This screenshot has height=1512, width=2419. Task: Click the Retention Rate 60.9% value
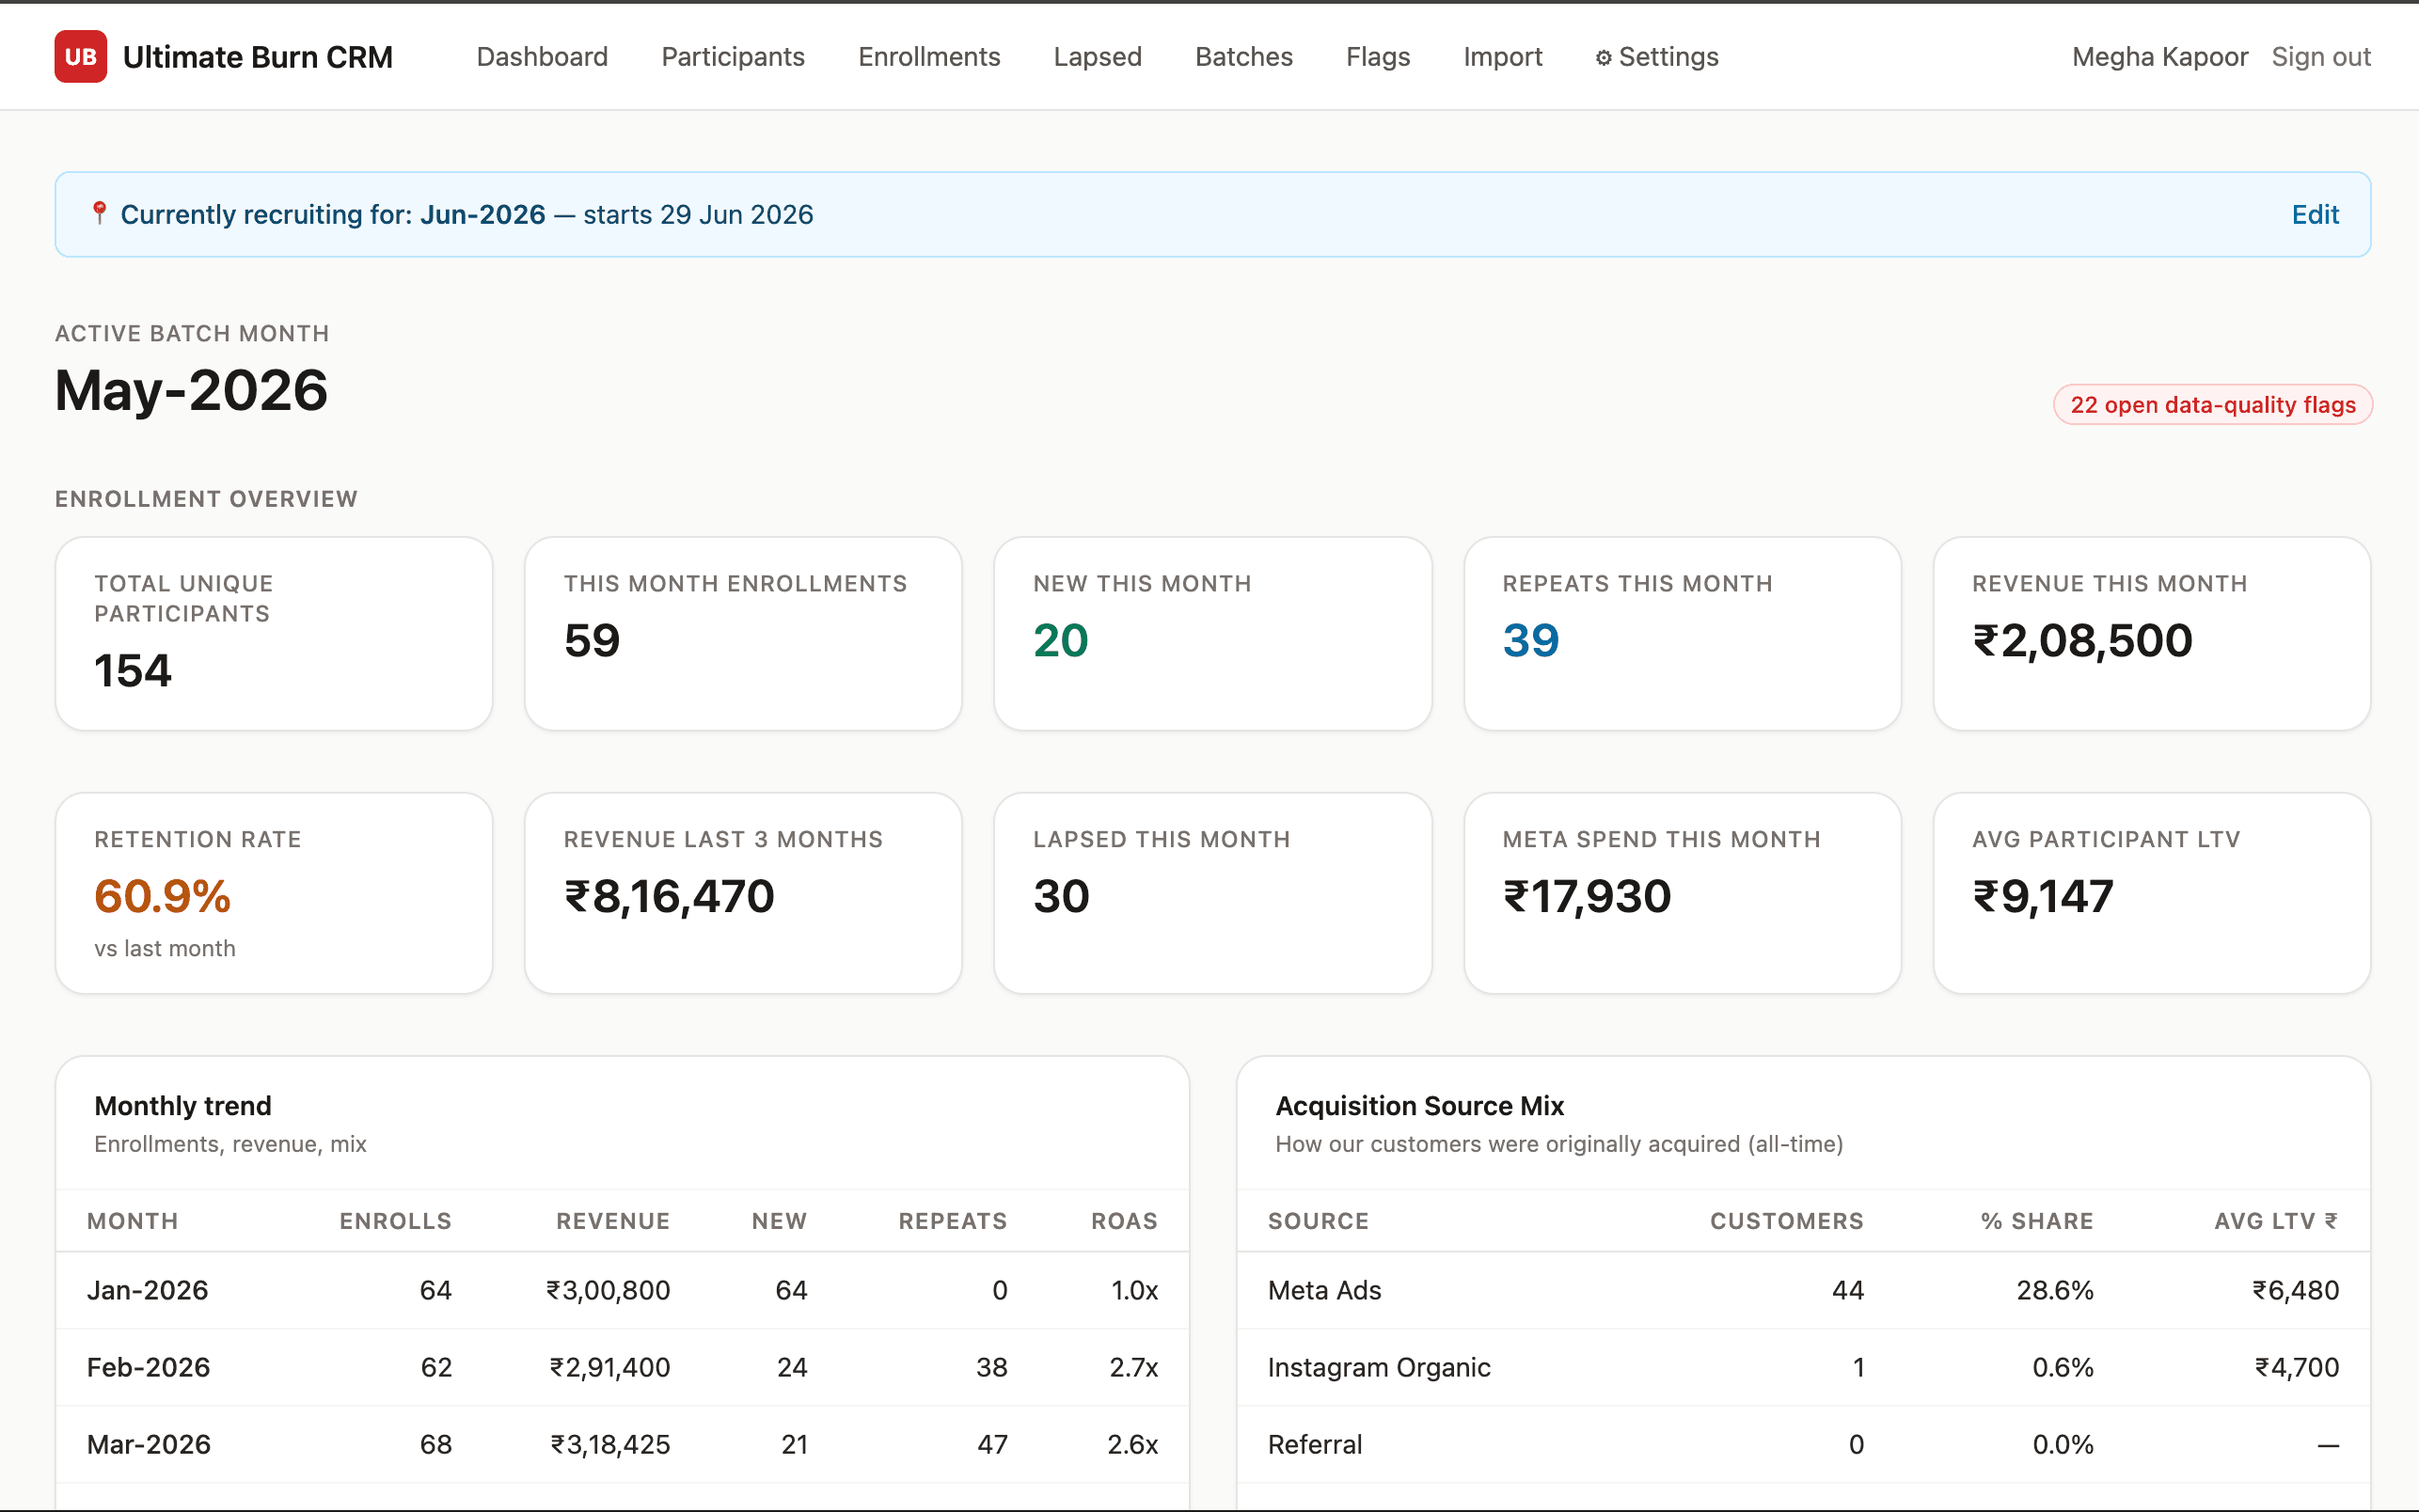(163, 896)
